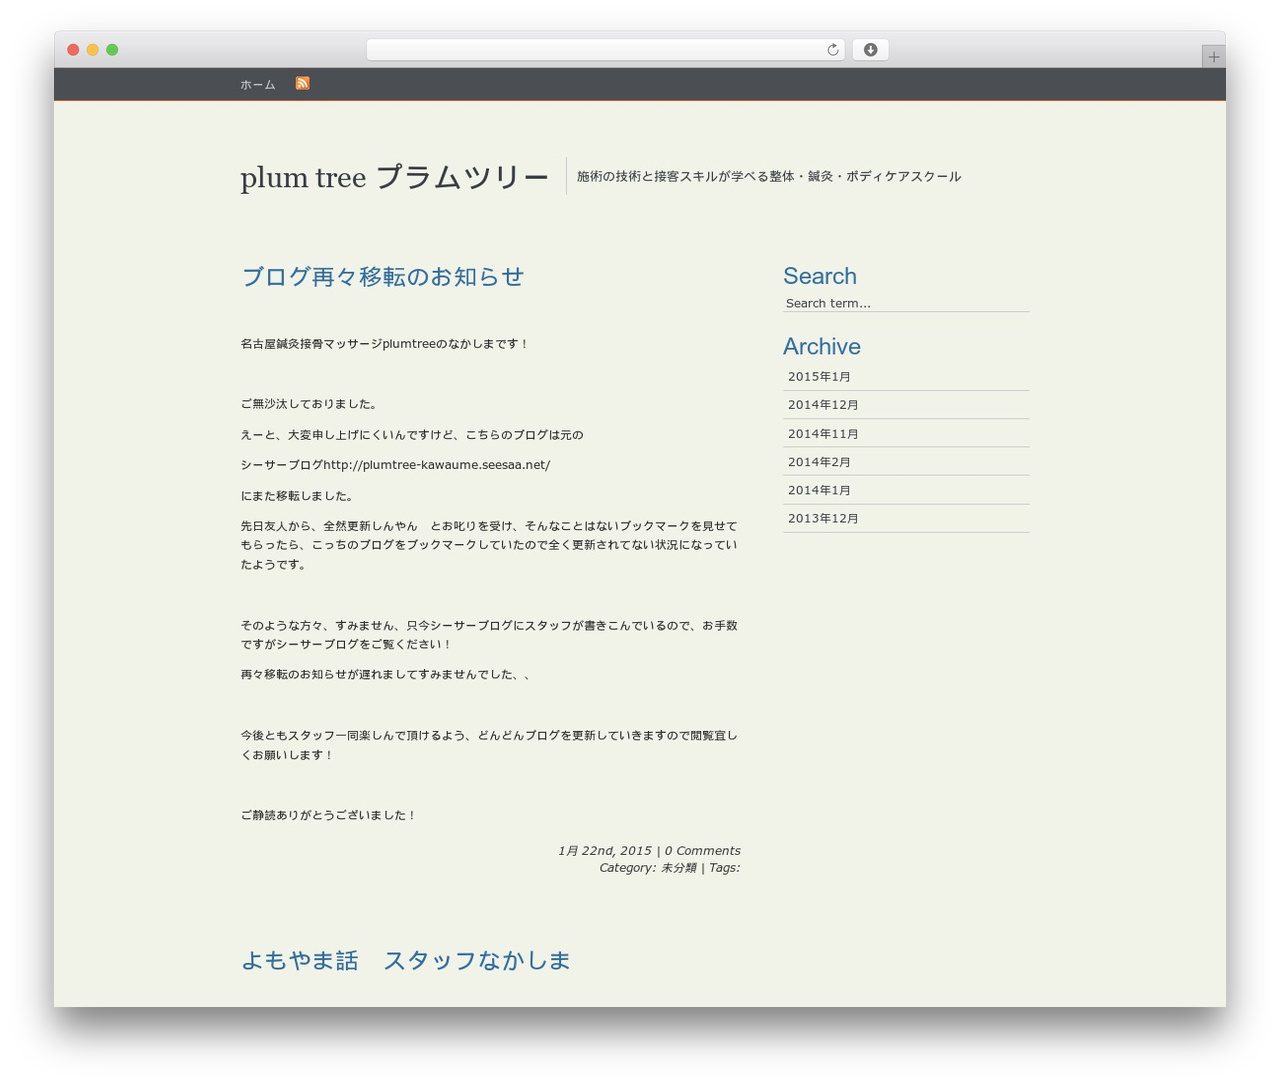Open the 未分類 category link
1280x1084 pixels.
(x=678, y=868)
